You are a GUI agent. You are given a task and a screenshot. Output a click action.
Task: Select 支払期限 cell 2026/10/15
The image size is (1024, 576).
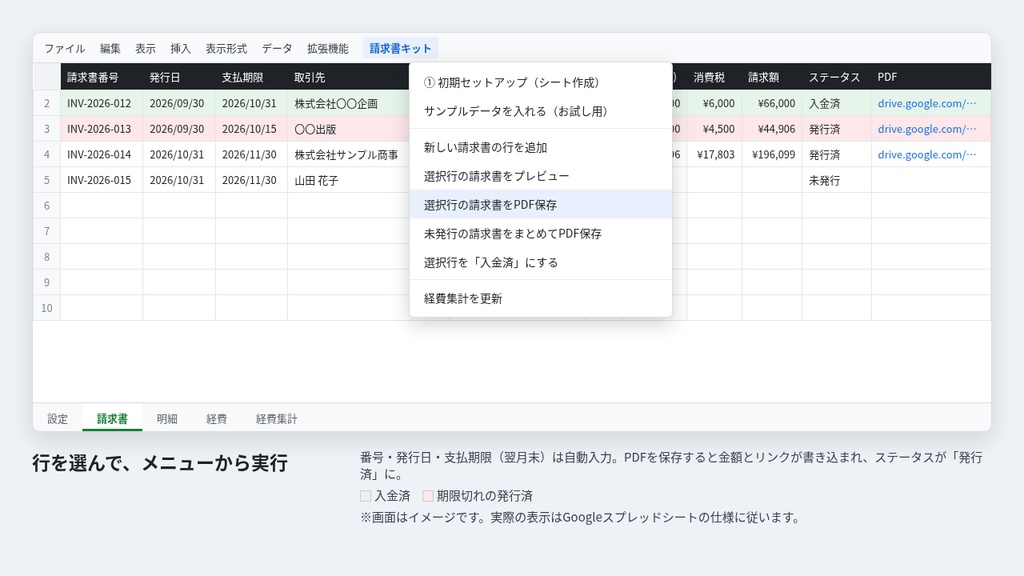[251, 129]
